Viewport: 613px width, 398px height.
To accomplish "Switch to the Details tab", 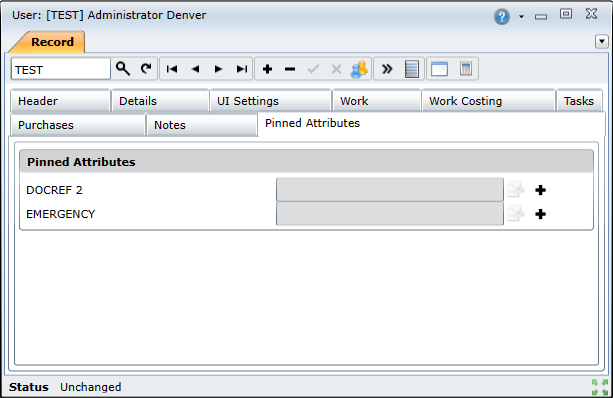I will [160, 101].
